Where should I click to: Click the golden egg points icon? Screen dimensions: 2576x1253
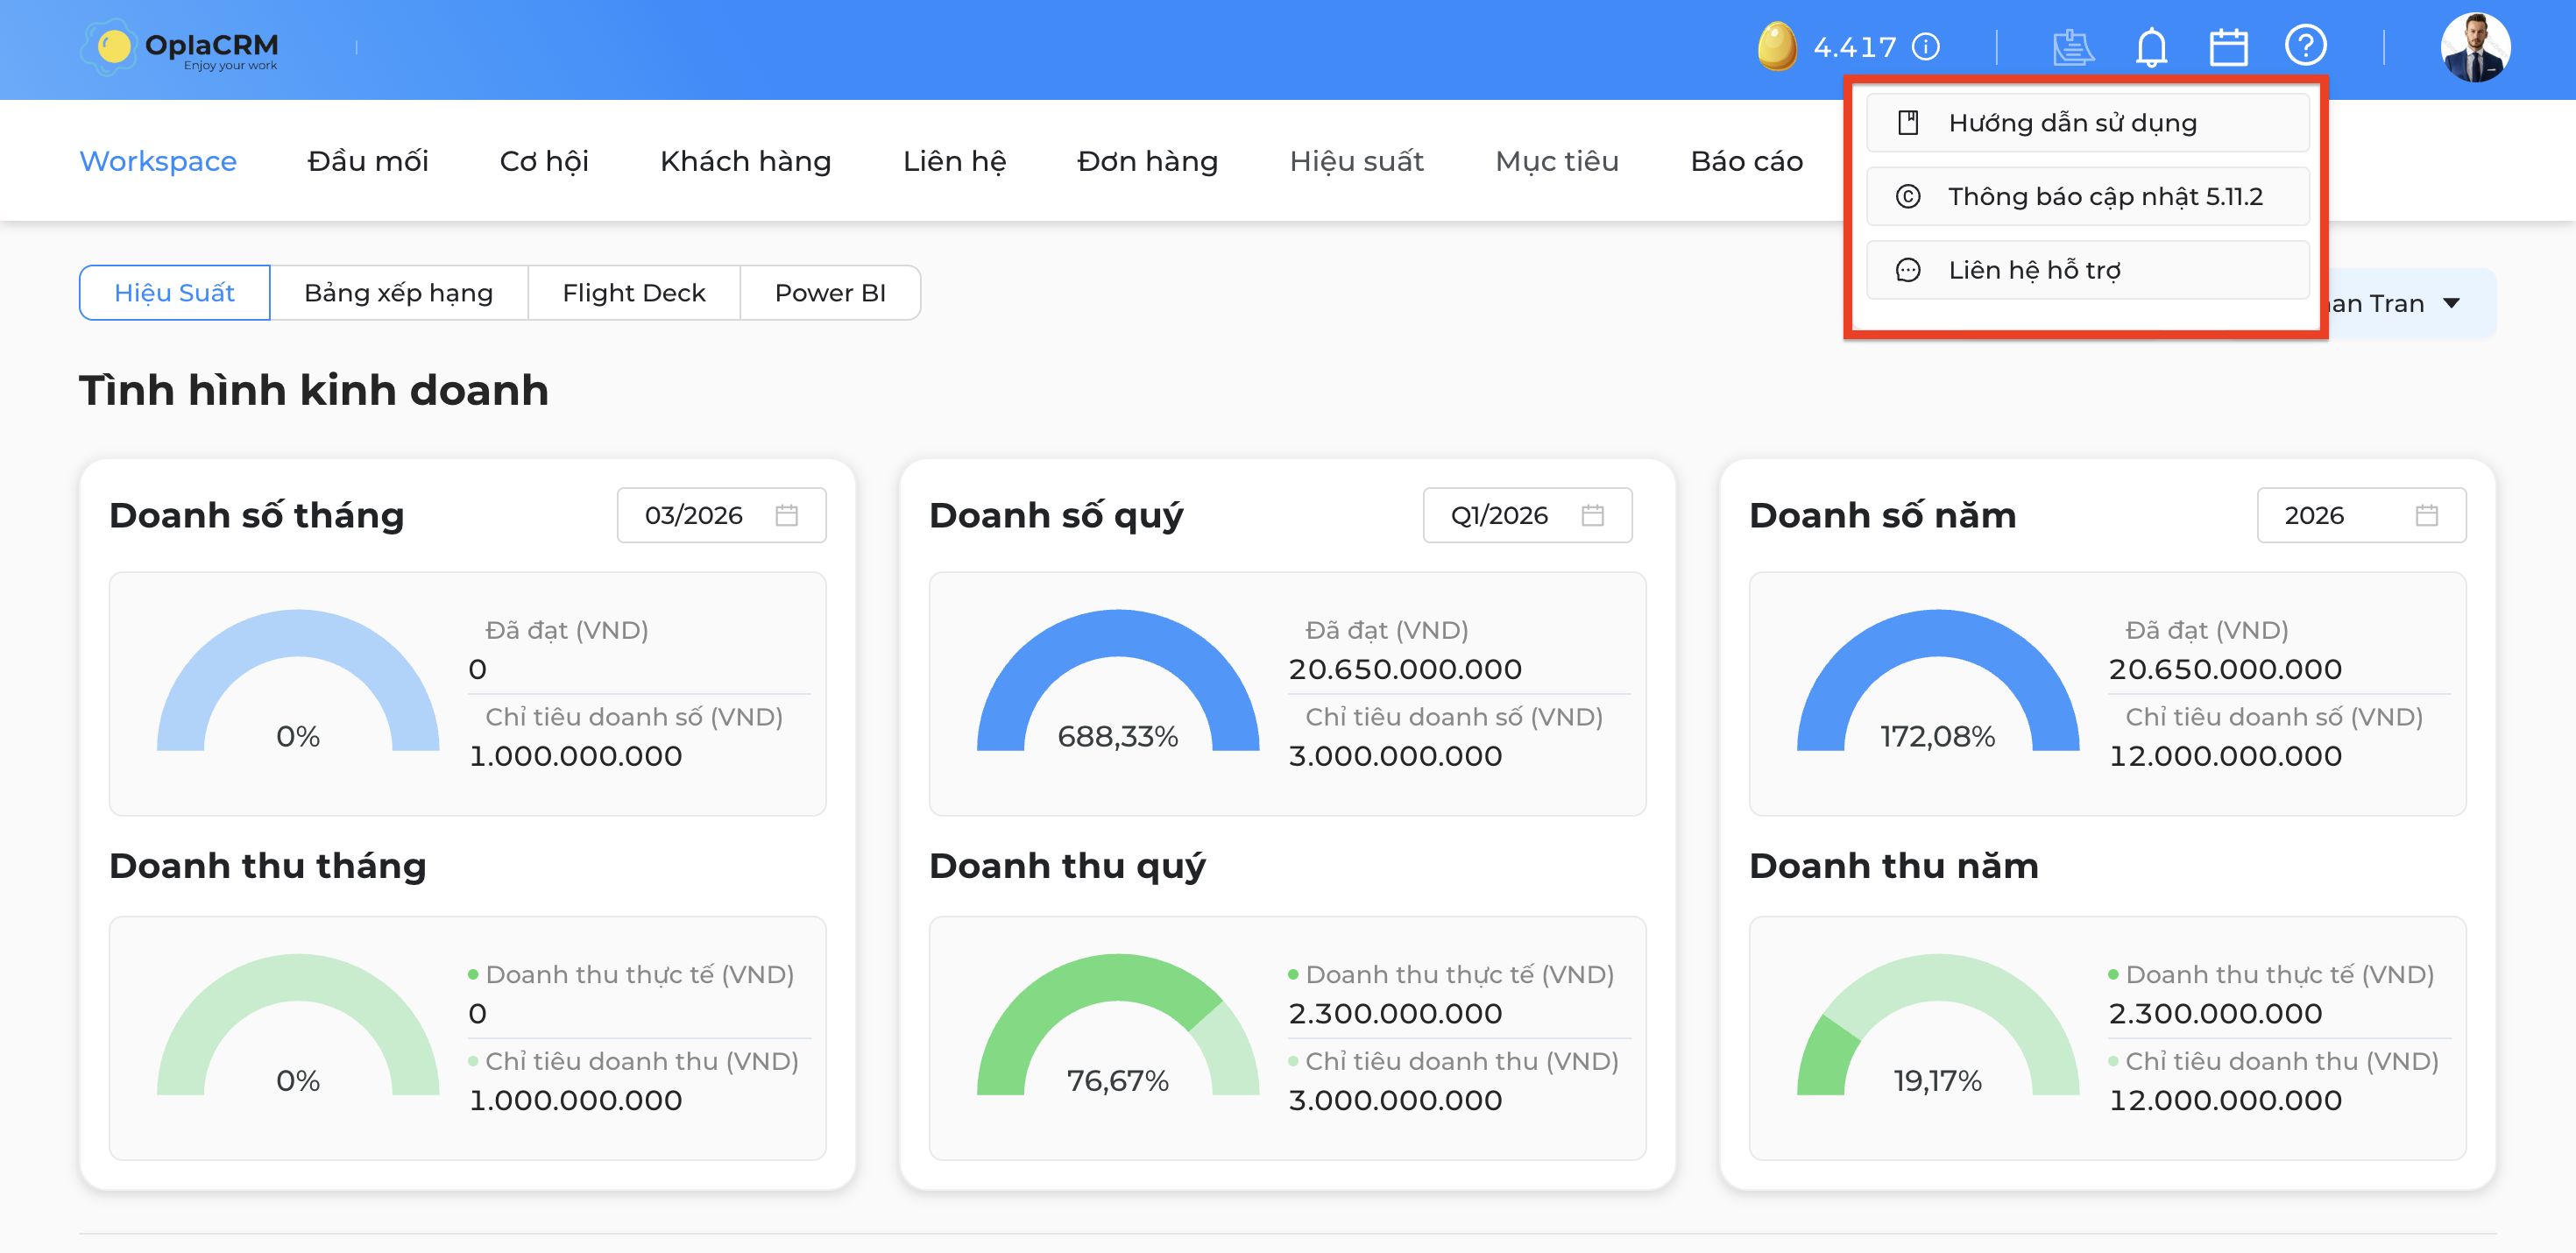(x=1777, y=47)
